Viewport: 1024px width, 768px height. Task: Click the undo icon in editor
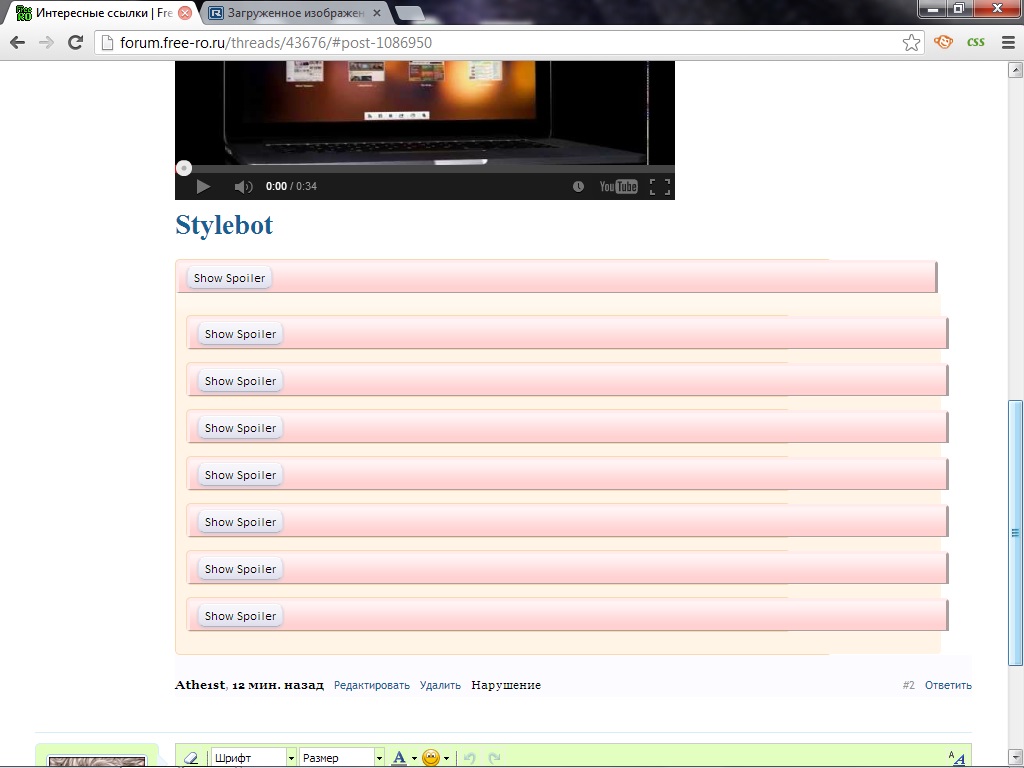470,758
